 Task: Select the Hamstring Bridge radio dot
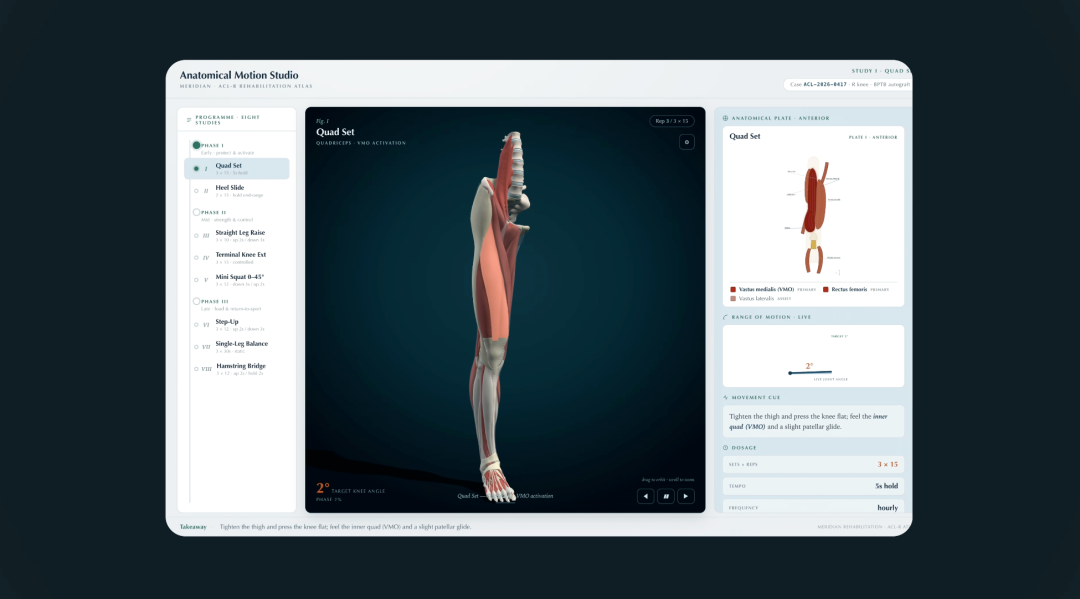pyautogui.click(x=196, y=369)
